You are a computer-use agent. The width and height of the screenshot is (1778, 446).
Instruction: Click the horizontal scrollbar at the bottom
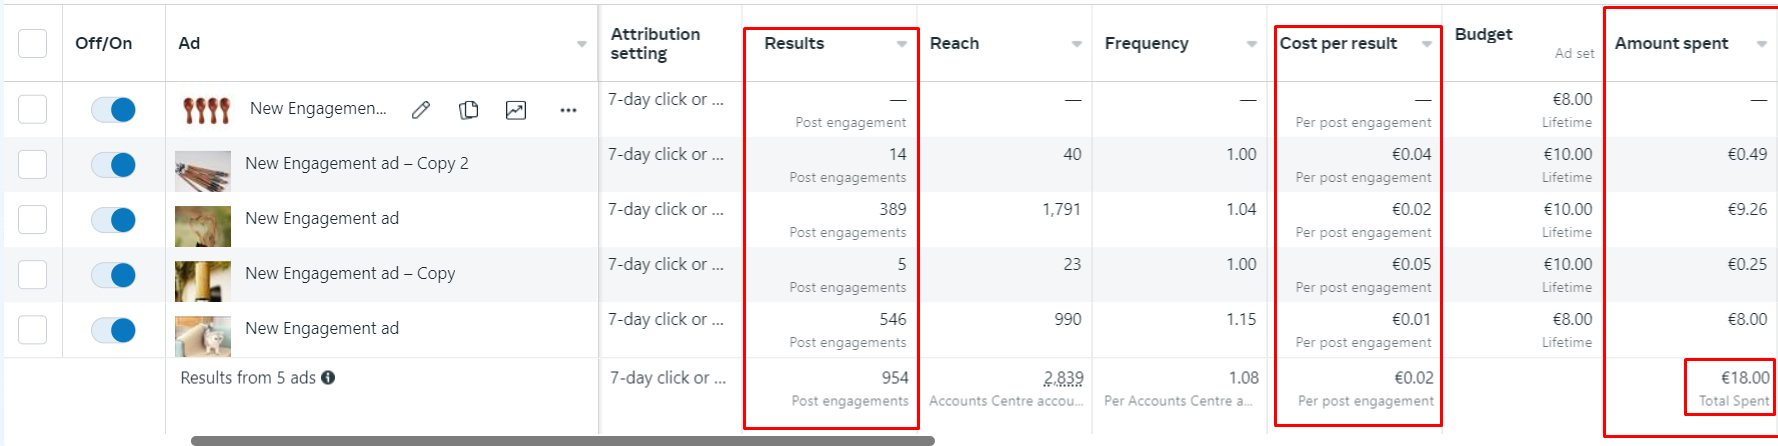pyautogui.click(x=562, y=440)
